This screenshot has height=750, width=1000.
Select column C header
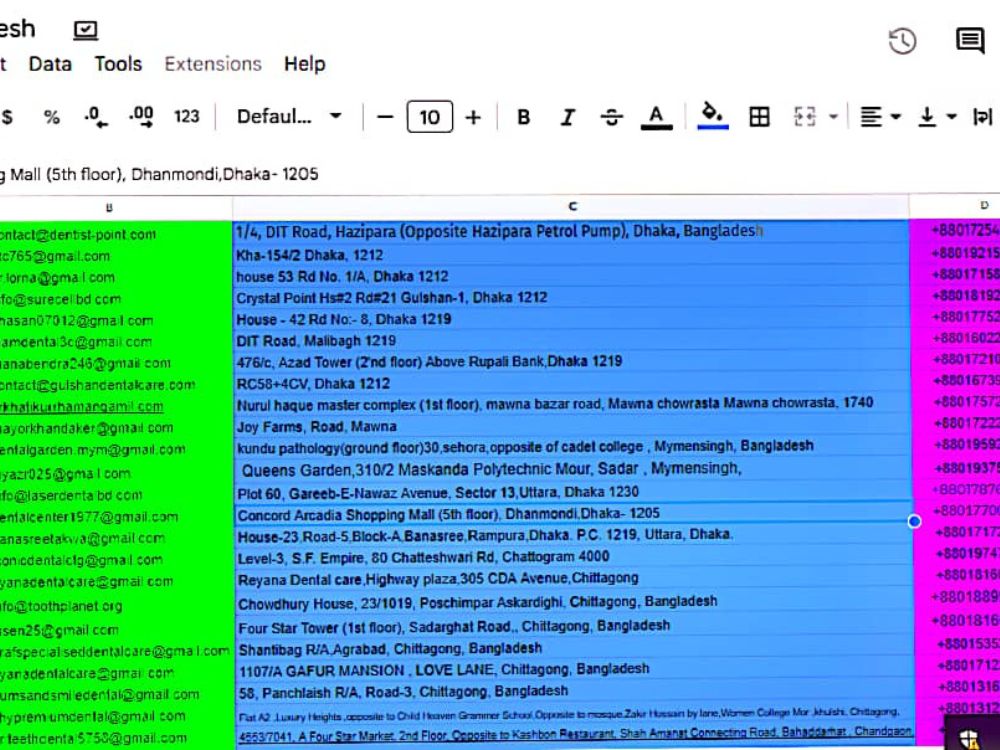(571, 207)
